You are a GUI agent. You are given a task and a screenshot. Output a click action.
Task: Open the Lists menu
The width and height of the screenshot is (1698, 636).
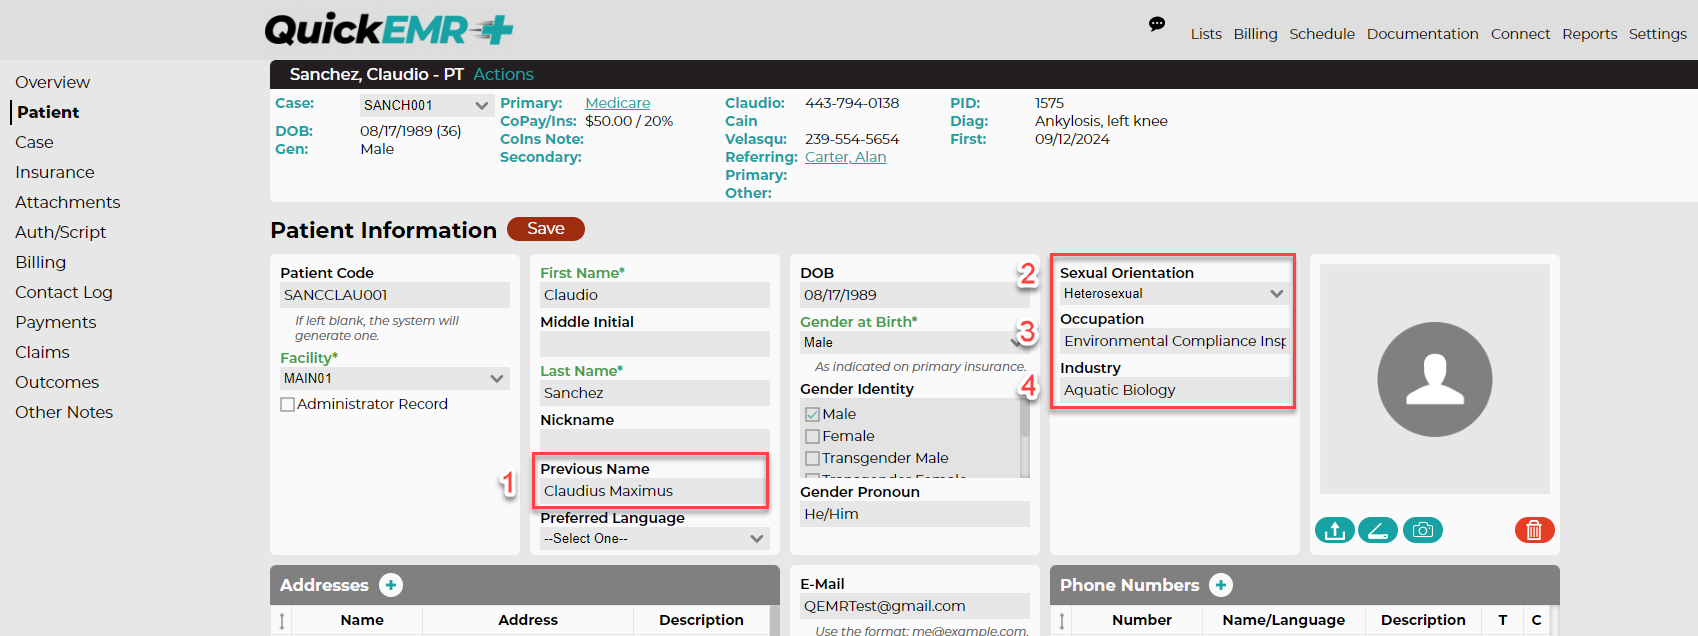1206,34
